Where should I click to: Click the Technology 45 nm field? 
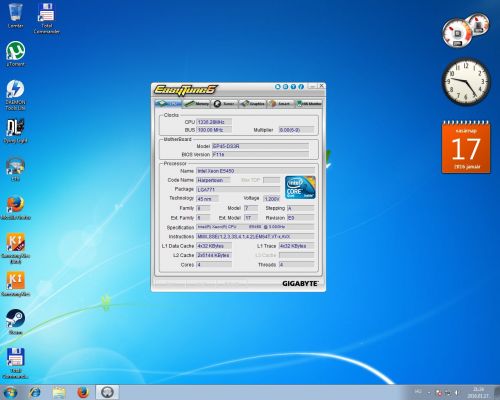click(207, 199)
